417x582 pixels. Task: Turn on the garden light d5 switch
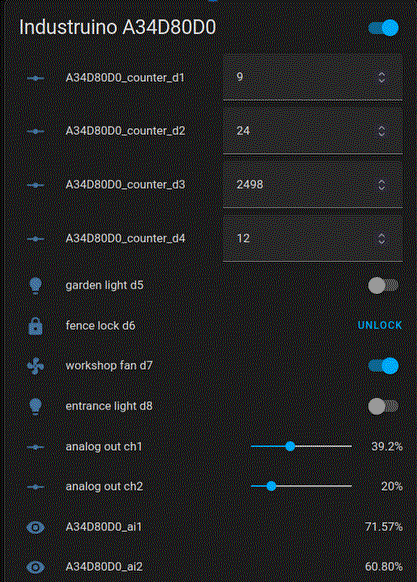[383, 285]
